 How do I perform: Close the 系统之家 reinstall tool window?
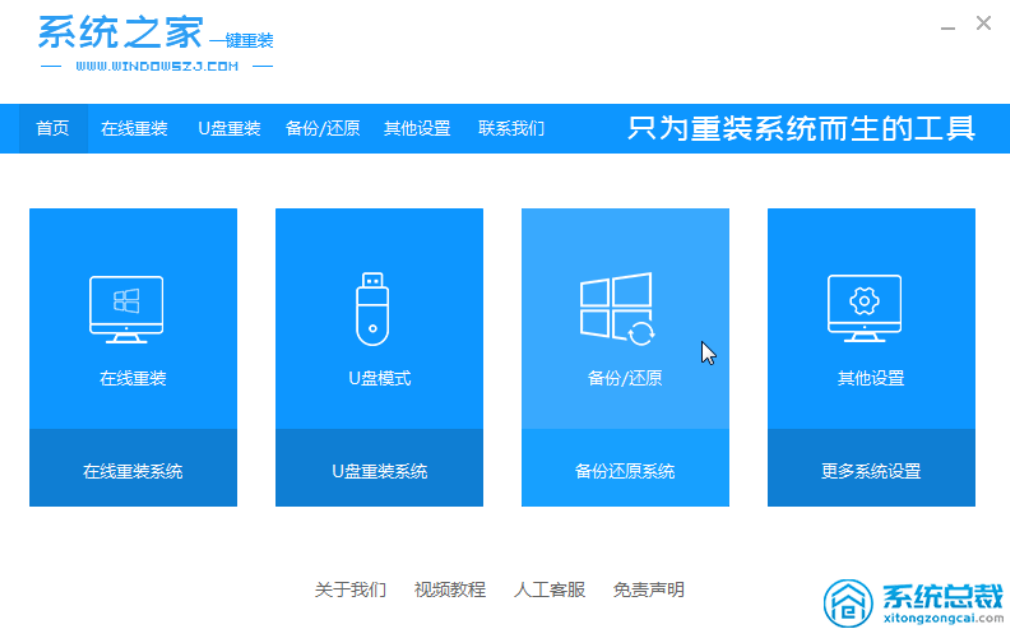pyautogui.click(x=983, y=24)
